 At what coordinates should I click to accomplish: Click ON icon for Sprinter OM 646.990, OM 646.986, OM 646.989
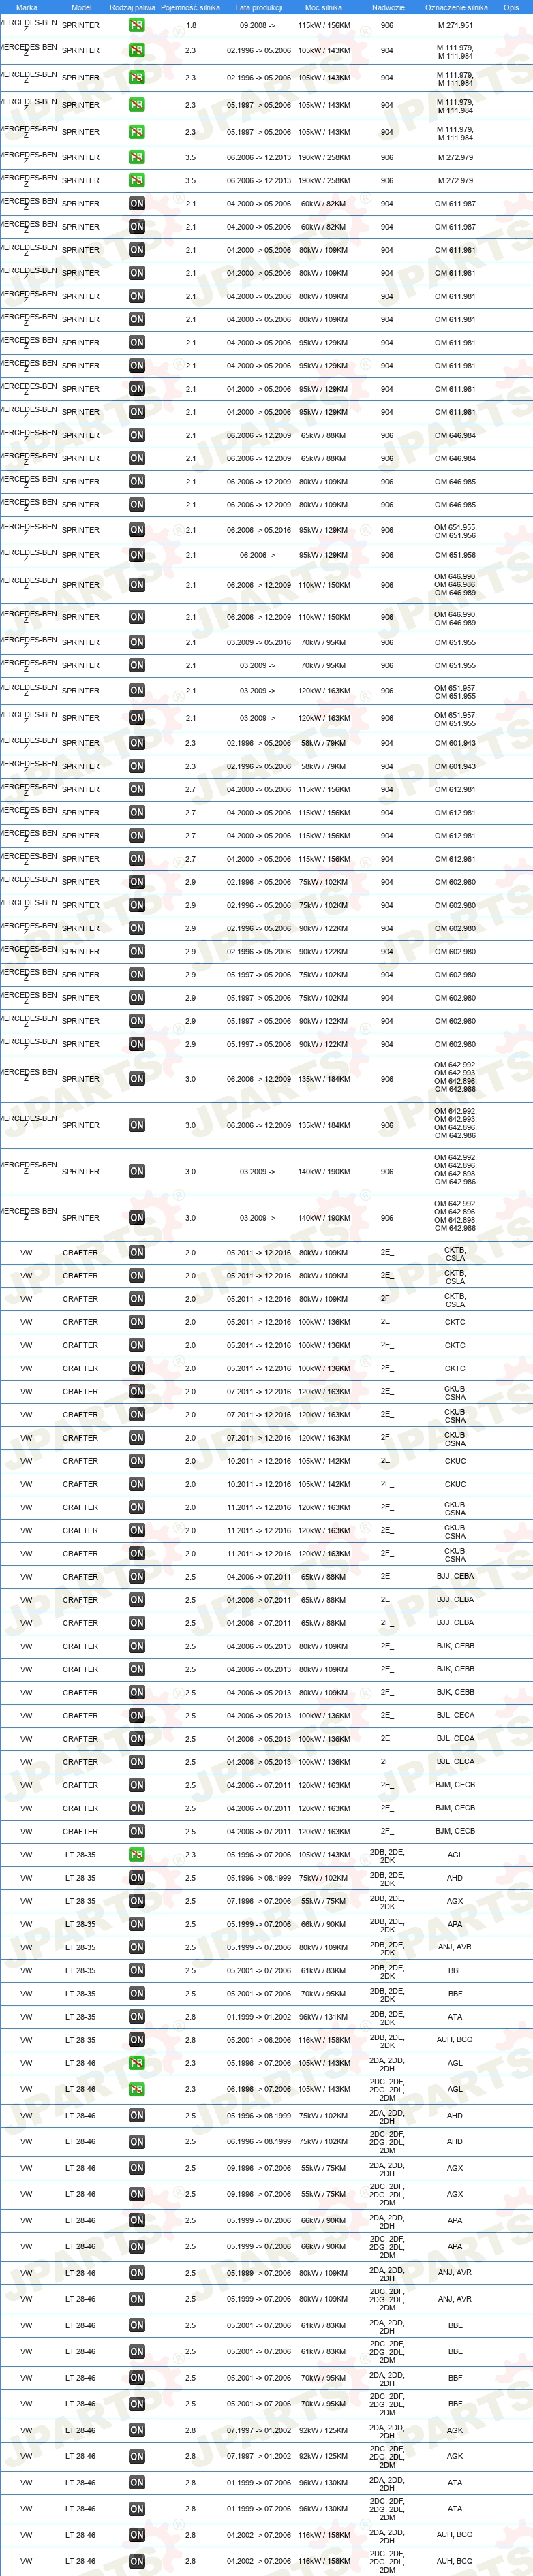[x=137, y=585]
